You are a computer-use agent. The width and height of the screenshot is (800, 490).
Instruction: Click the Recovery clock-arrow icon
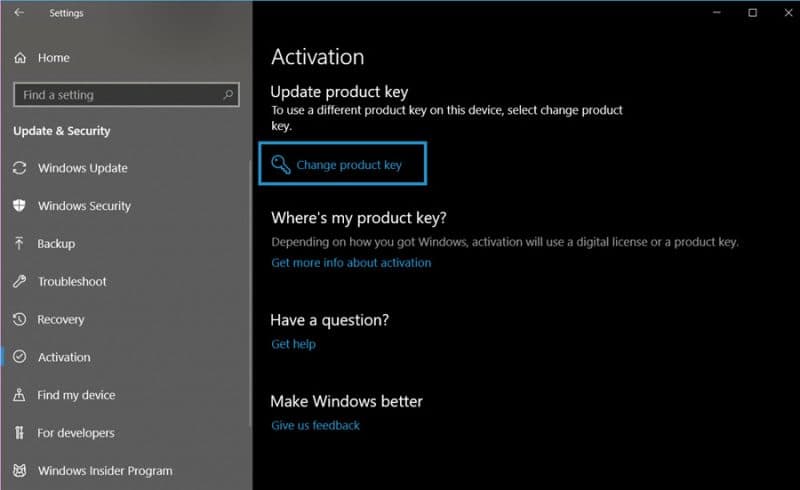tap(19, 319)
